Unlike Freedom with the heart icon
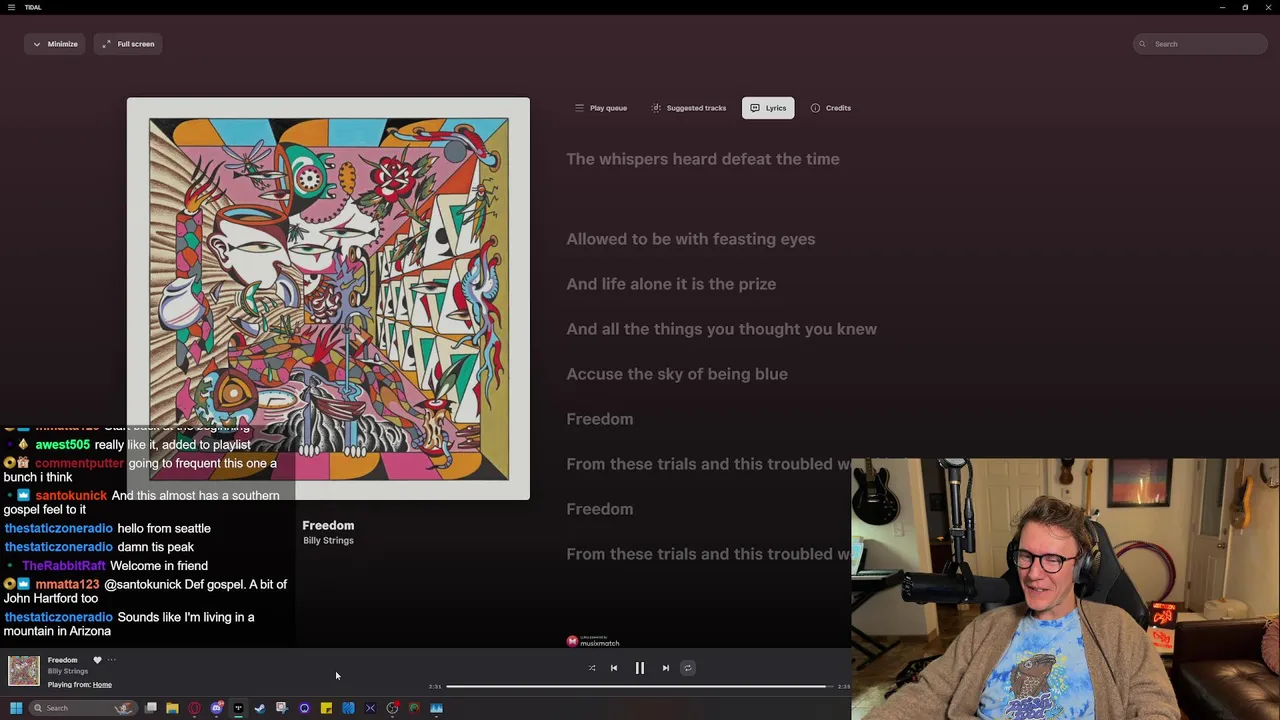The width and height of the screenshot is (1280, 720). coord(97,660)
